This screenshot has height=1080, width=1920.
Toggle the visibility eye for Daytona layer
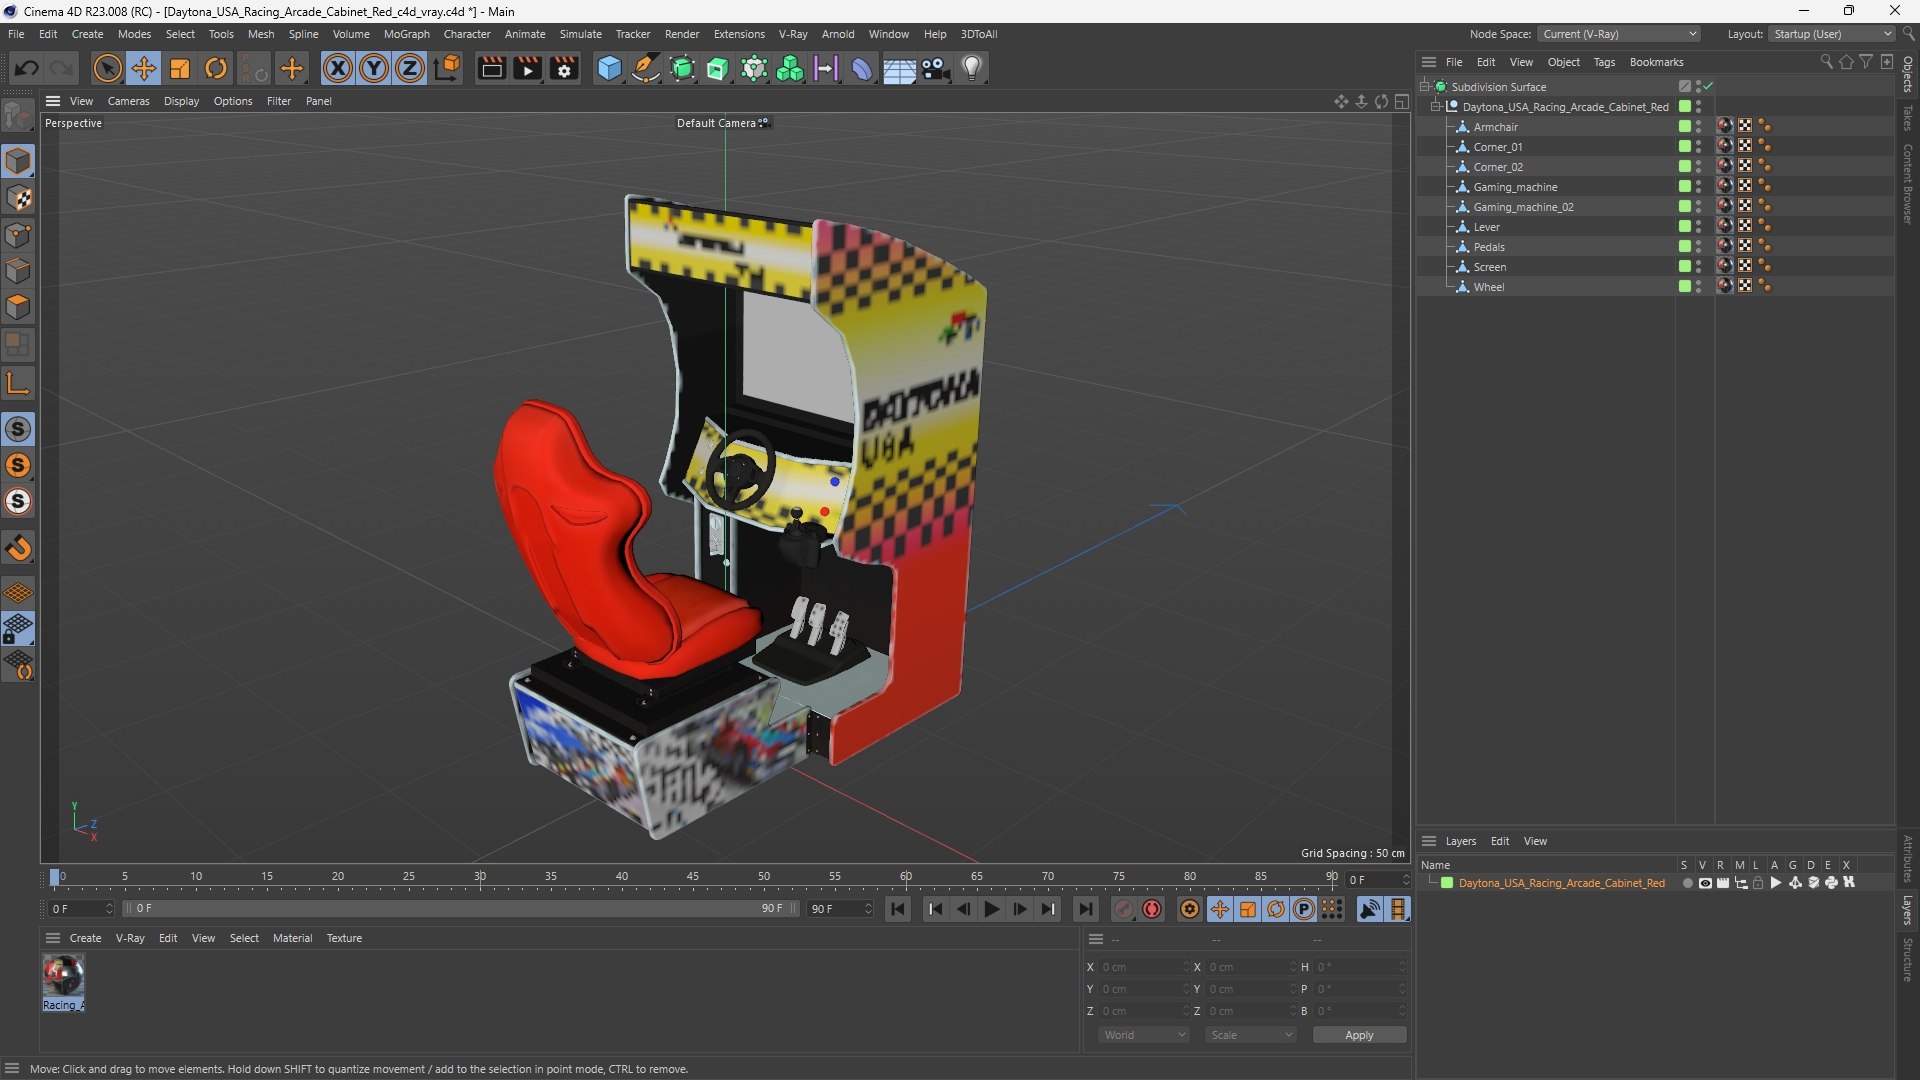(1705, 883)
